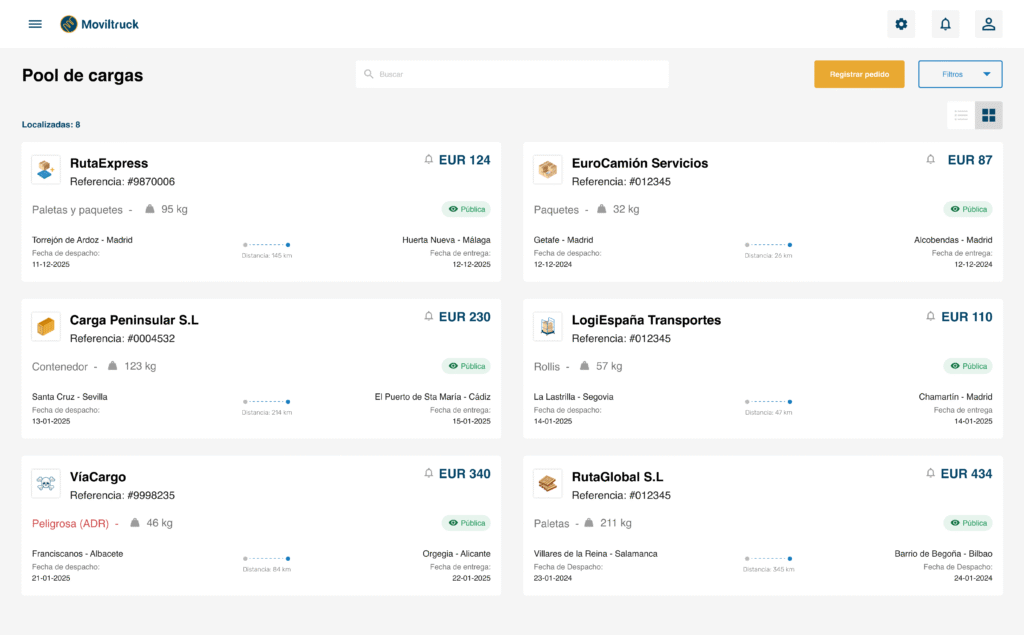Click the RutaGlobal S.L package icon
Screen dimensions: 1024x635
coord(548,483)
